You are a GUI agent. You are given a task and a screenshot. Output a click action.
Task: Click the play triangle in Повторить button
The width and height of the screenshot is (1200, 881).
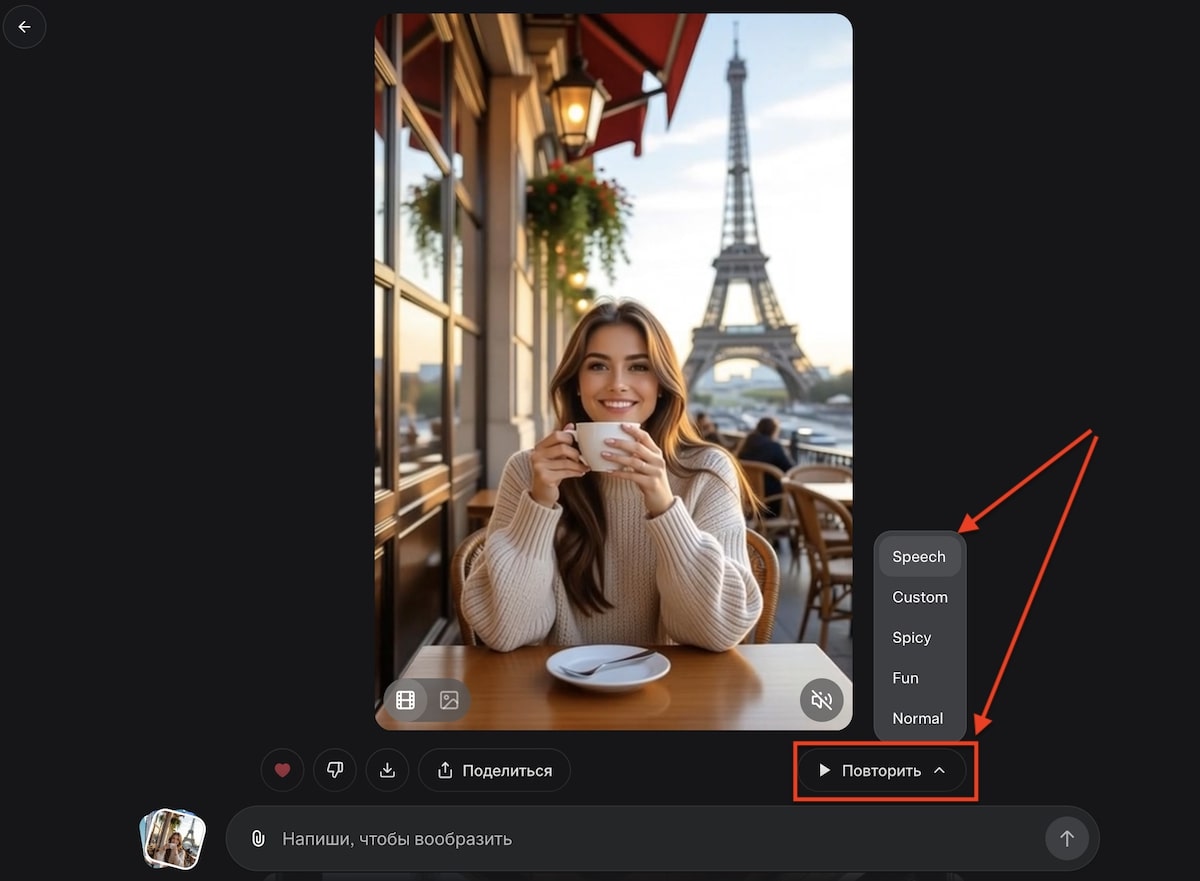(x=825, y=770)
